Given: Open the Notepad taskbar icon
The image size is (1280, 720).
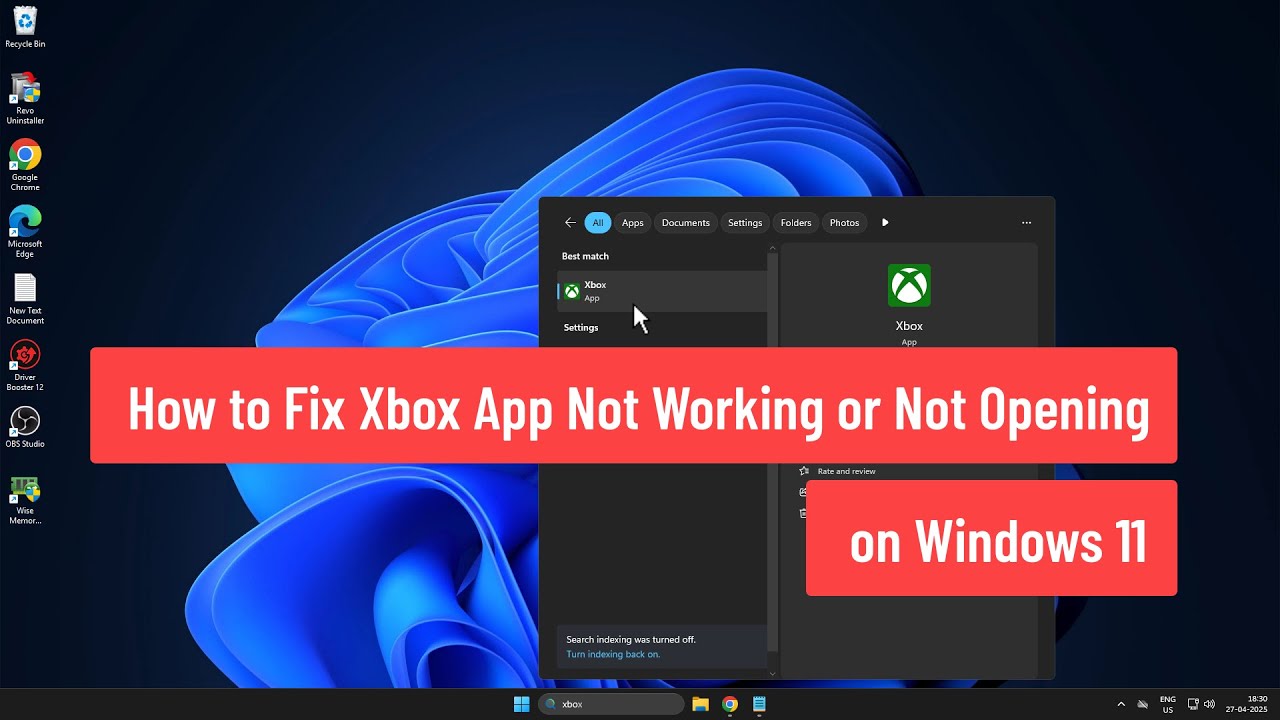Looking at the screenshot, I should click(x=759, y=704).
